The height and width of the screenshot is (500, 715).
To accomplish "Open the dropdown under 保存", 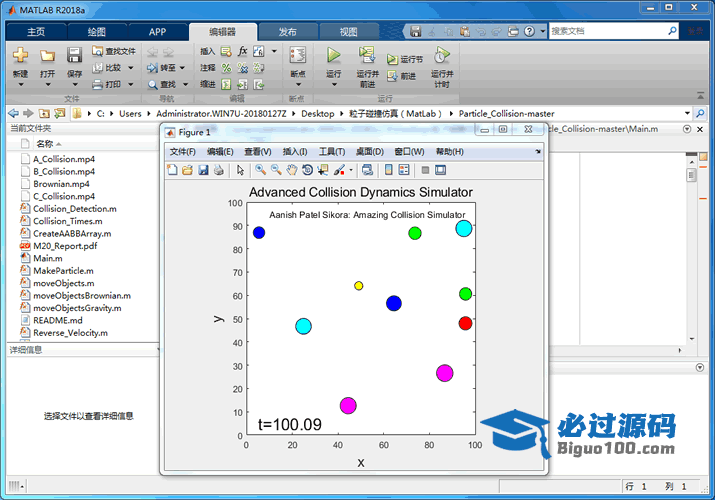I will [75, 85].
